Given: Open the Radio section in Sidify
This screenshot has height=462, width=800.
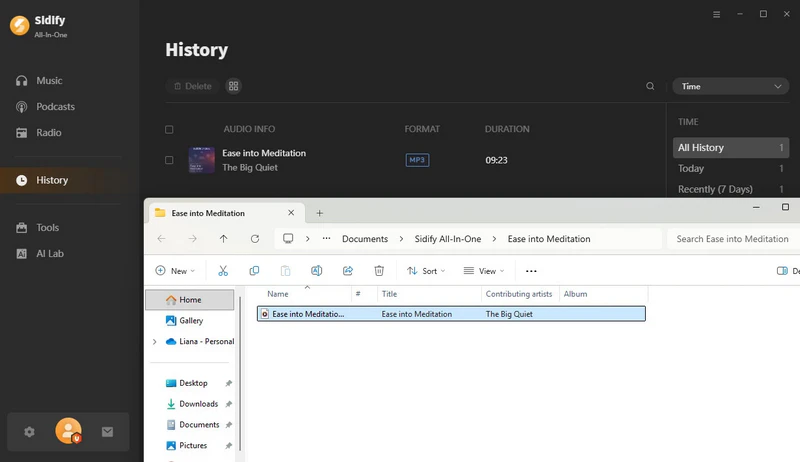Looking at the screenshot, I should click(39, 133).
